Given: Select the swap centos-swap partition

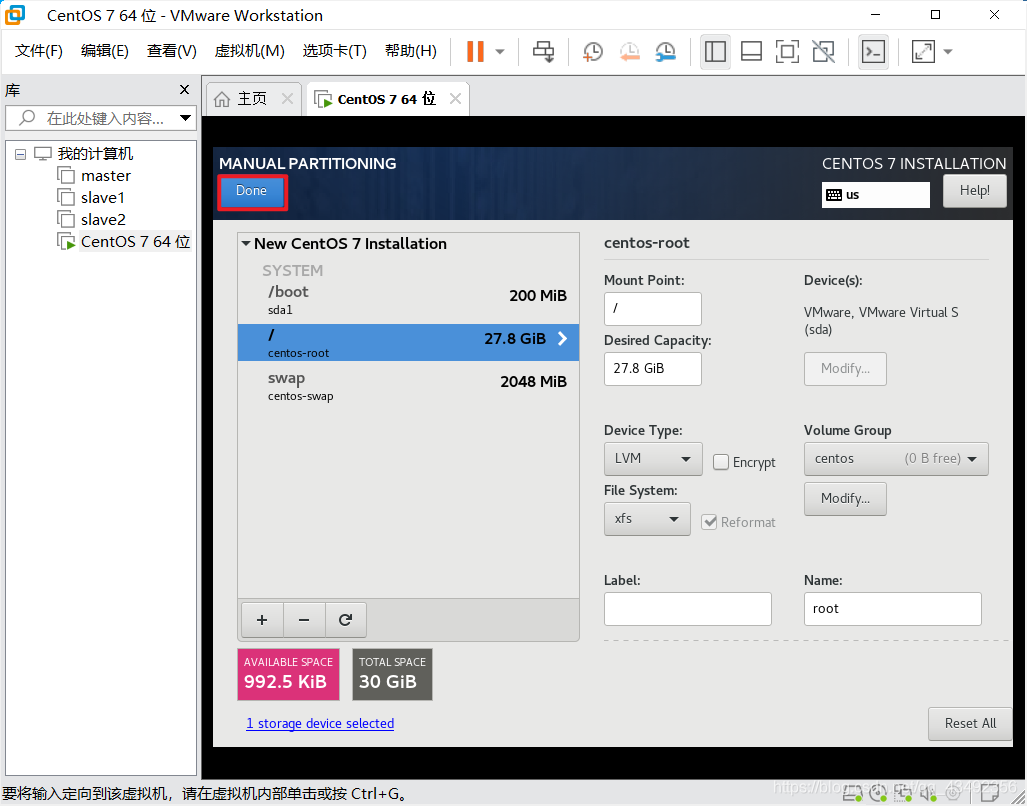Looking at the screenshot, I should coord(408,386).
